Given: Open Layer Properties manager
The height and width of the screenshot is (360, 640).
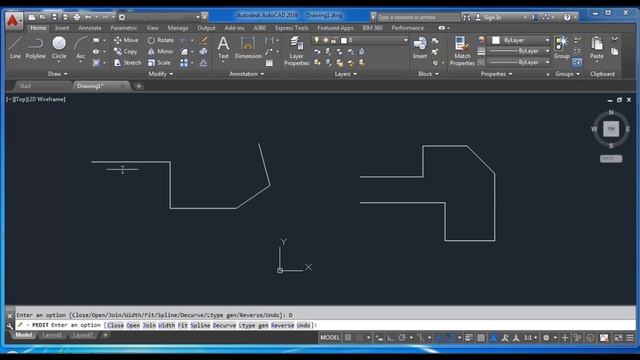Looking at the screenshot, I should tap(297, 51).
